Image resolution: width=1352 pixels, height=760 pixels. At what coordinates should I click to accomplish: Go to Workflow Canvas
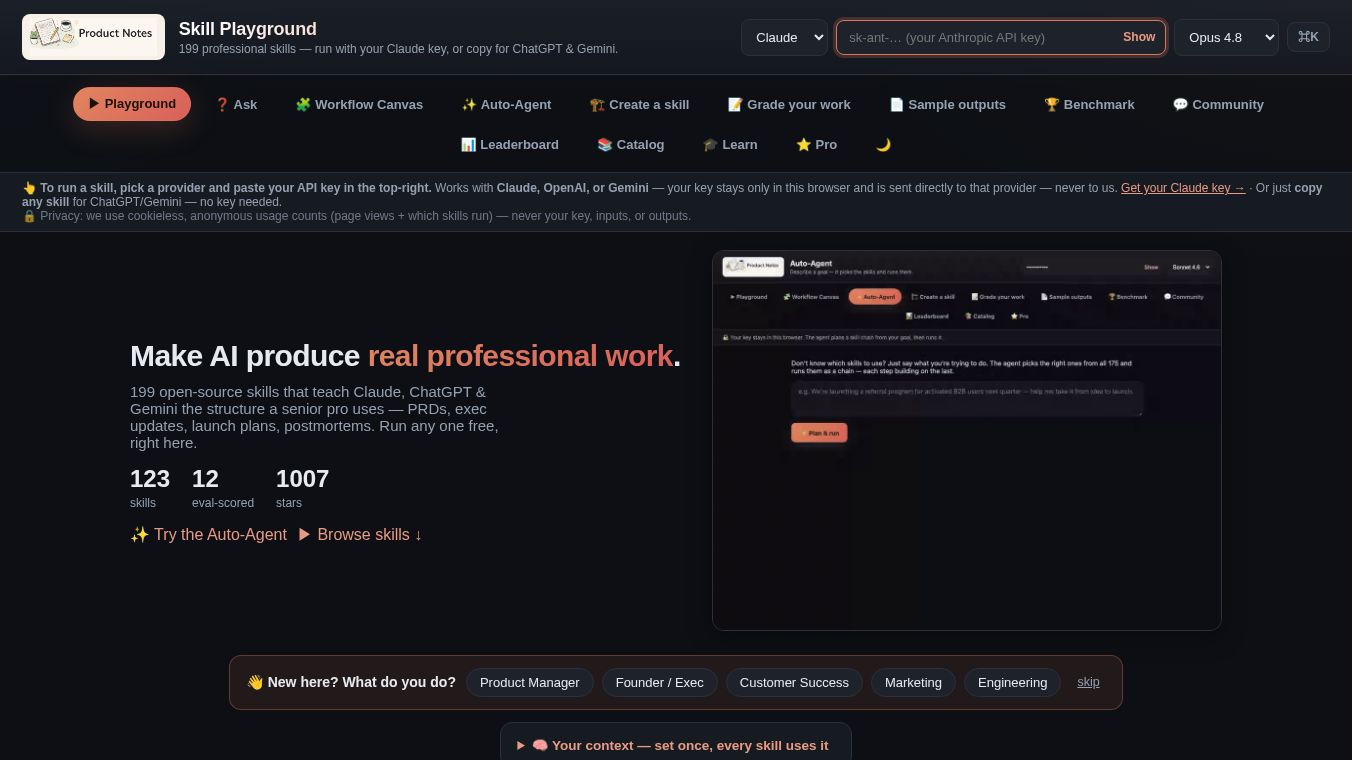coord(359,104)
